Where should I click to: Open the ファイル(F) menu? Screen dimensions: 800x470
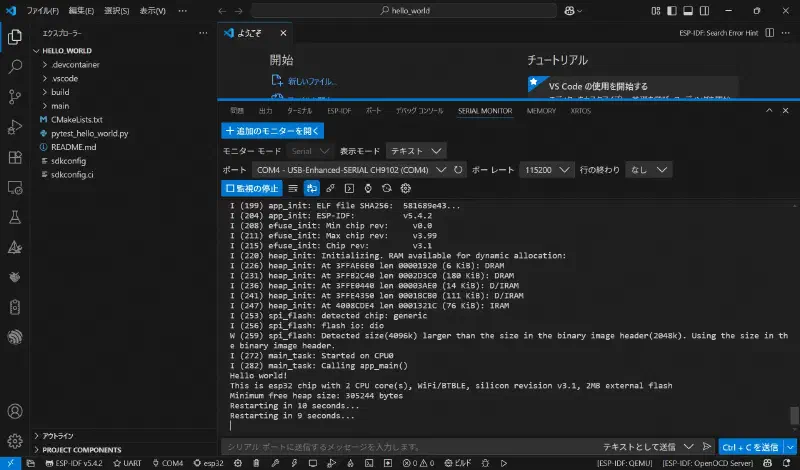pos(42,10)
